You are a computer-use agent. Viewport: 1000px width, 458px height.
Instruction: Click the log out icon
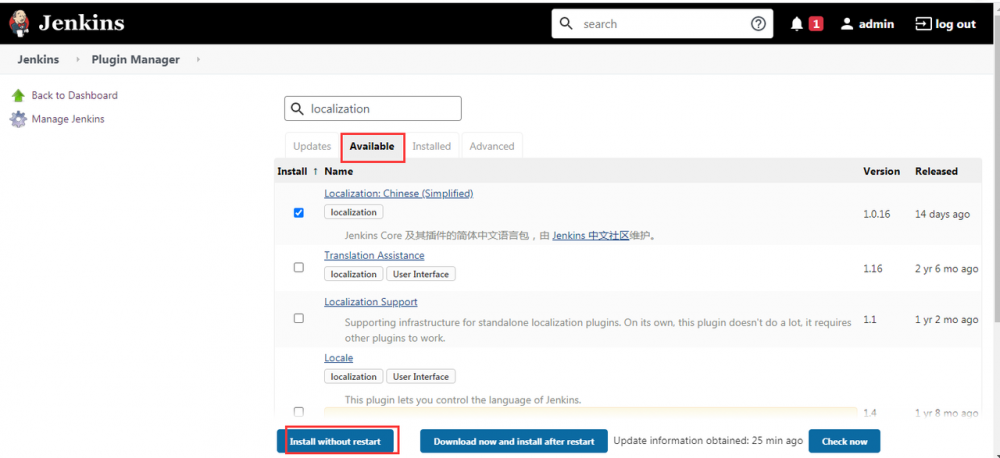[x=923, y=24]
